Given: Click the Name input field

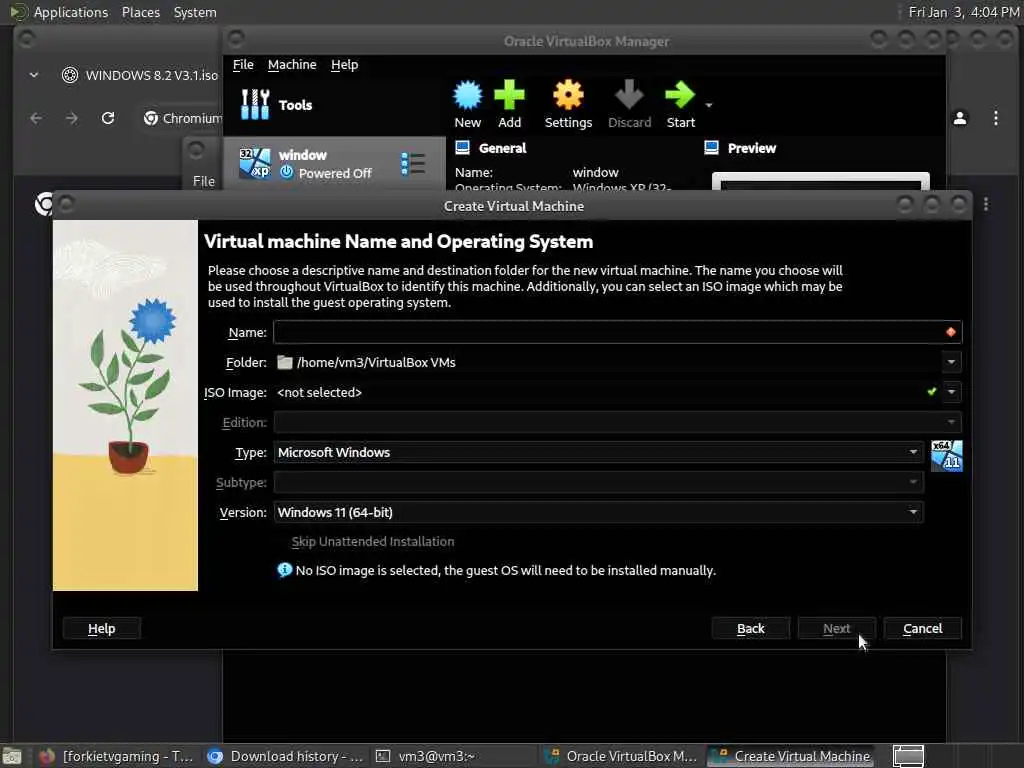Looking at the screenshot, I should click(617, 332).
